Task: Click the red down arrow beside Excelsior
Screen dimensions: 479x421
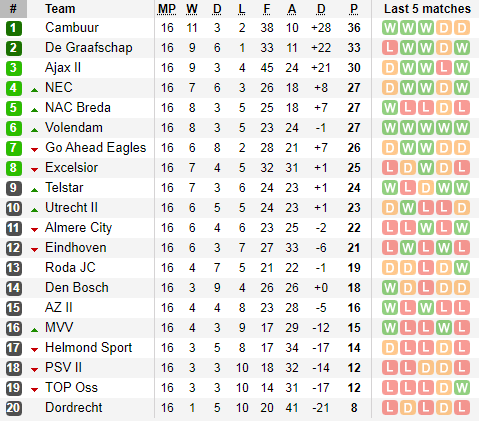Action: tap(34, 170)
